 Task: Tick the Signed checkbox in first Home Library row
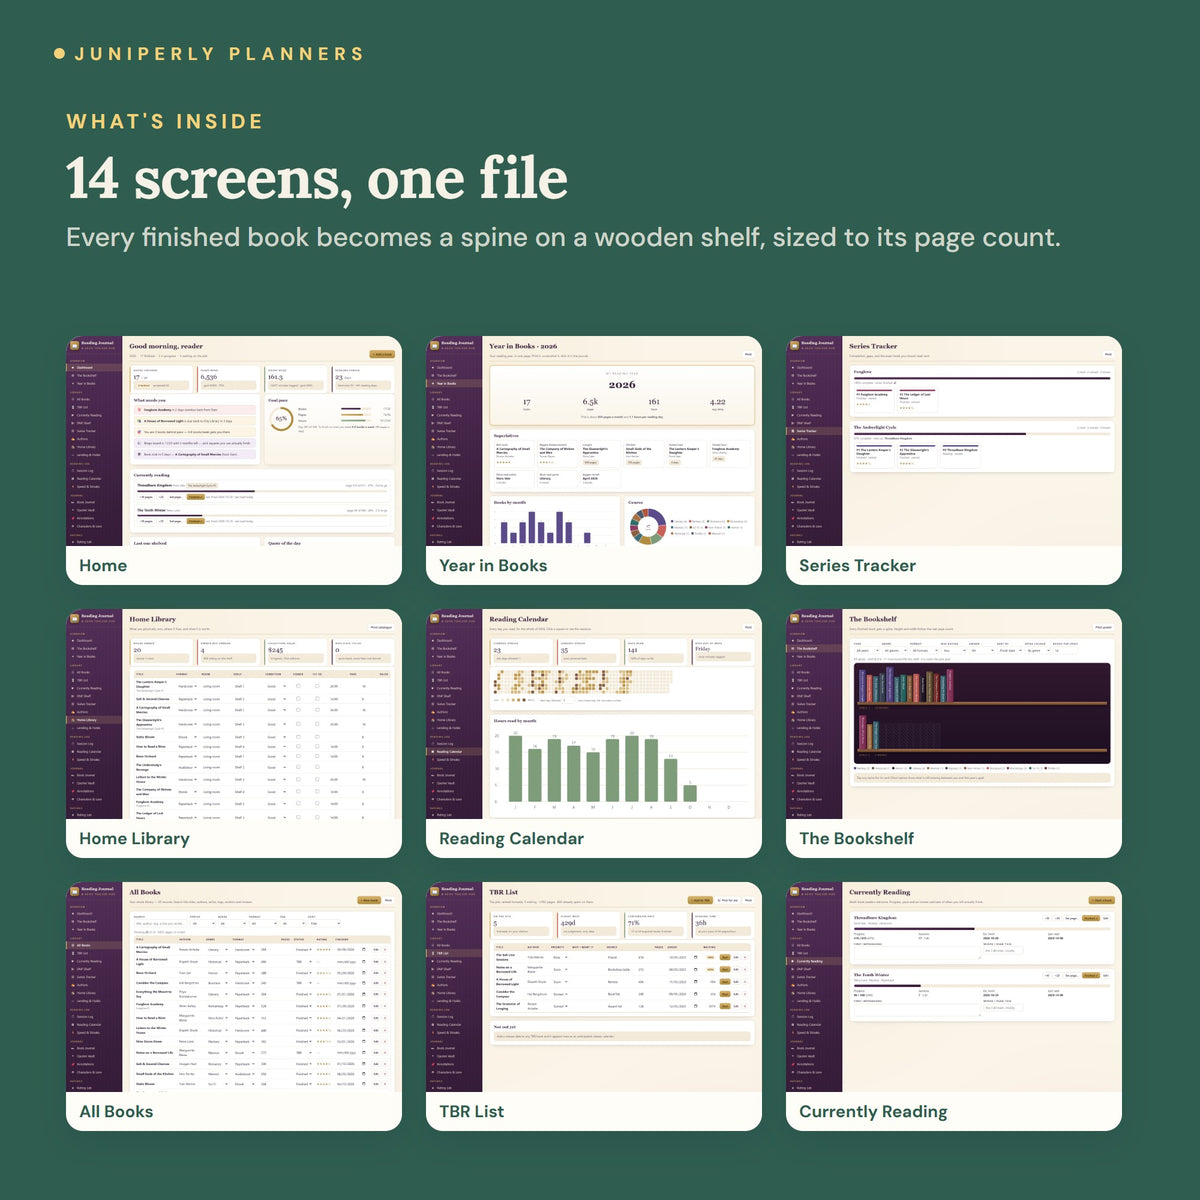coord(298,686)
